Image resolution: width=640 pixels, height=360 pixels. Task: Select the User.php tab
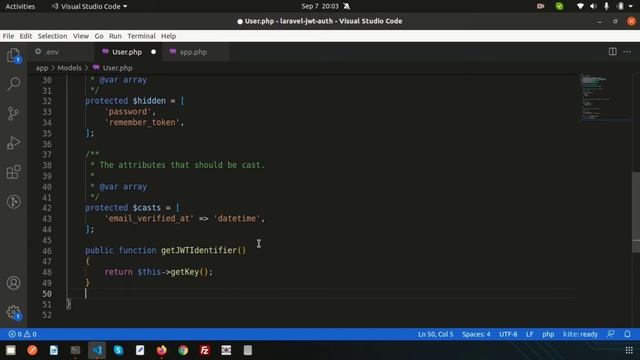pos(128,52)
